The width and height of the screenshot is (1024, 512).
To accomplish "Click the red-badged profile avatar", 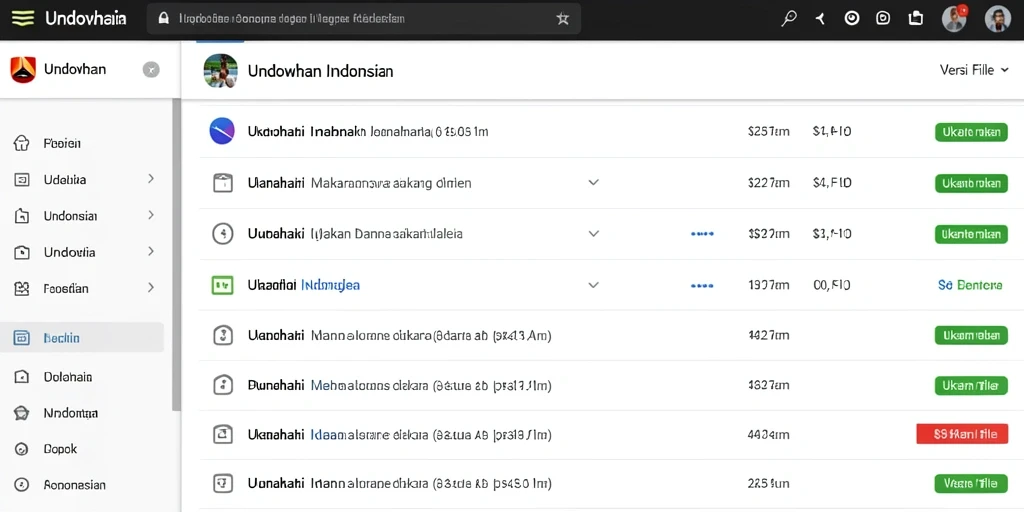I will 954,19.
